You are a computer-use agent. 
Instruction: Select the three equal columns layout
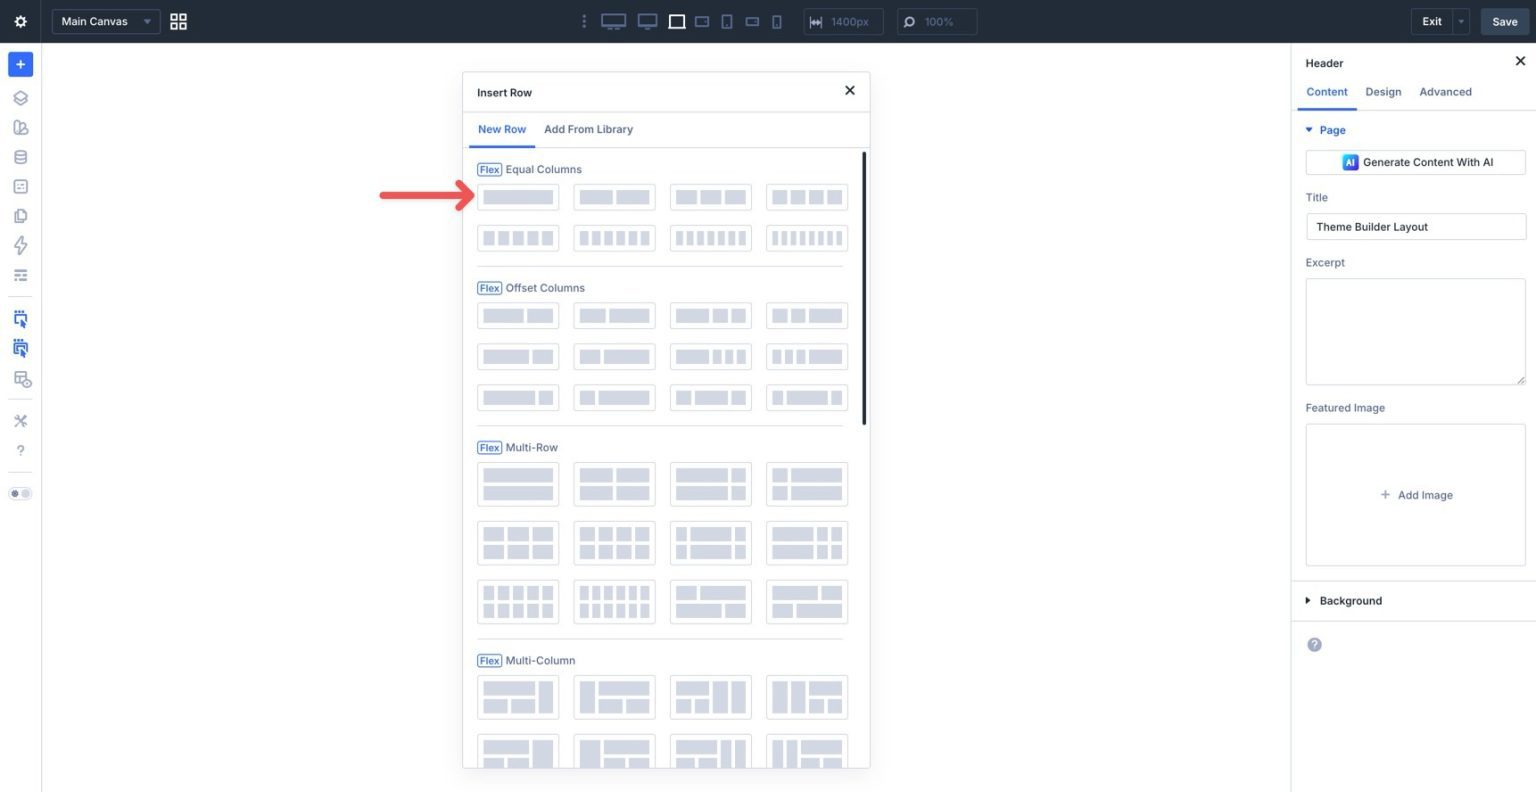coord(711,197)
